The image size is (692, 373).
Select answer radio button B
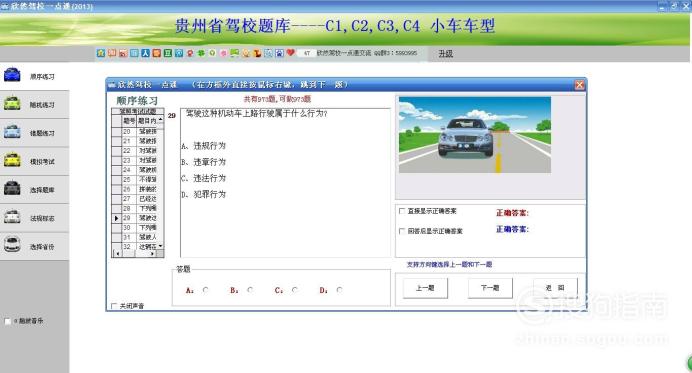(x=250, y=290)
